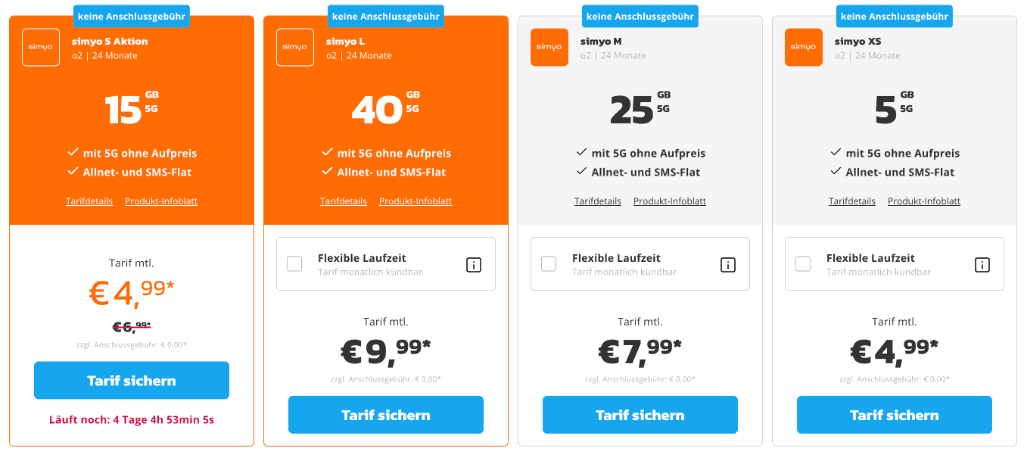Open Produkt-Infoblatt for simyo M
1024x450 pixels.
[669, 201]
